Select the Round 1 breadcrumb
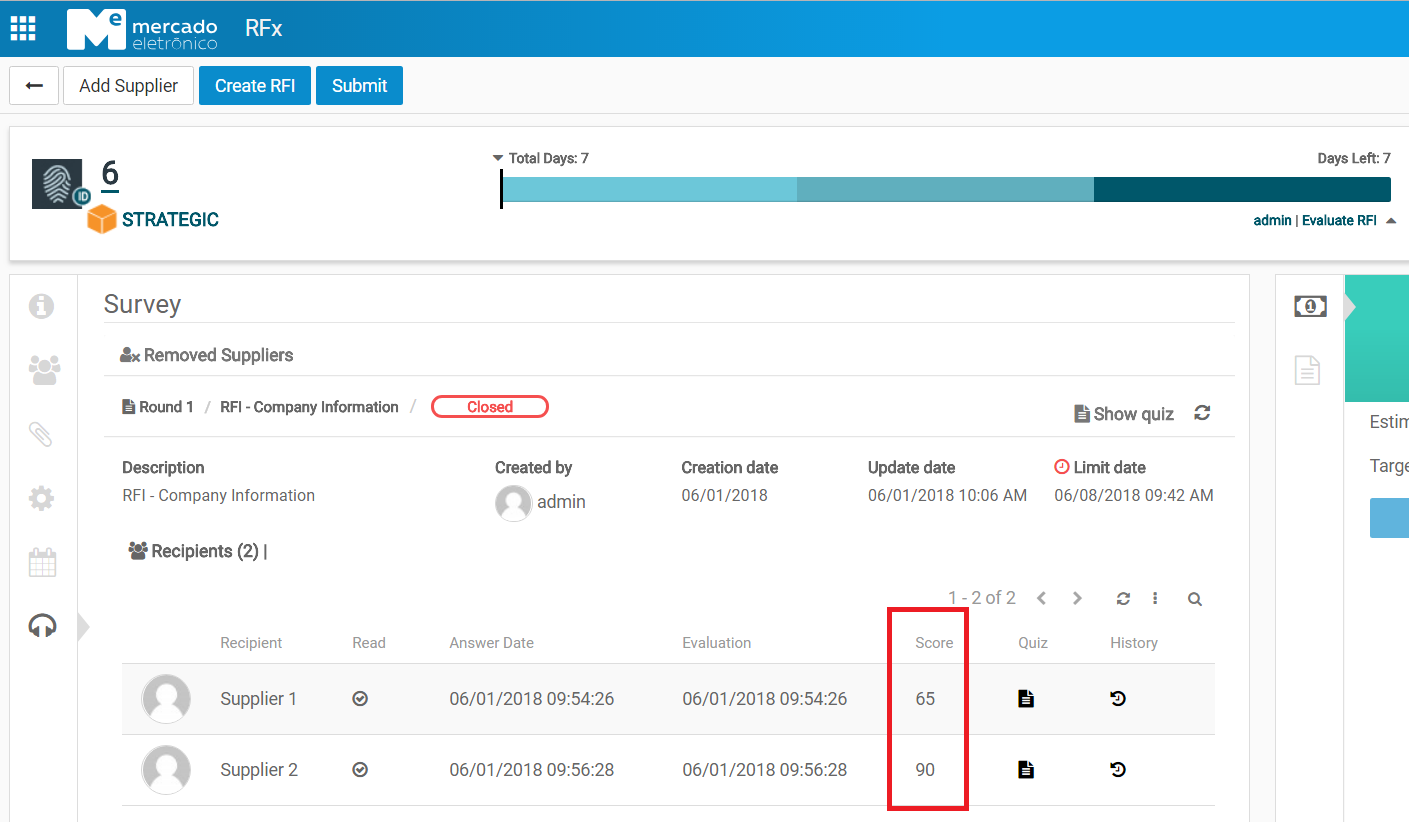 click(x=158, y=407)
